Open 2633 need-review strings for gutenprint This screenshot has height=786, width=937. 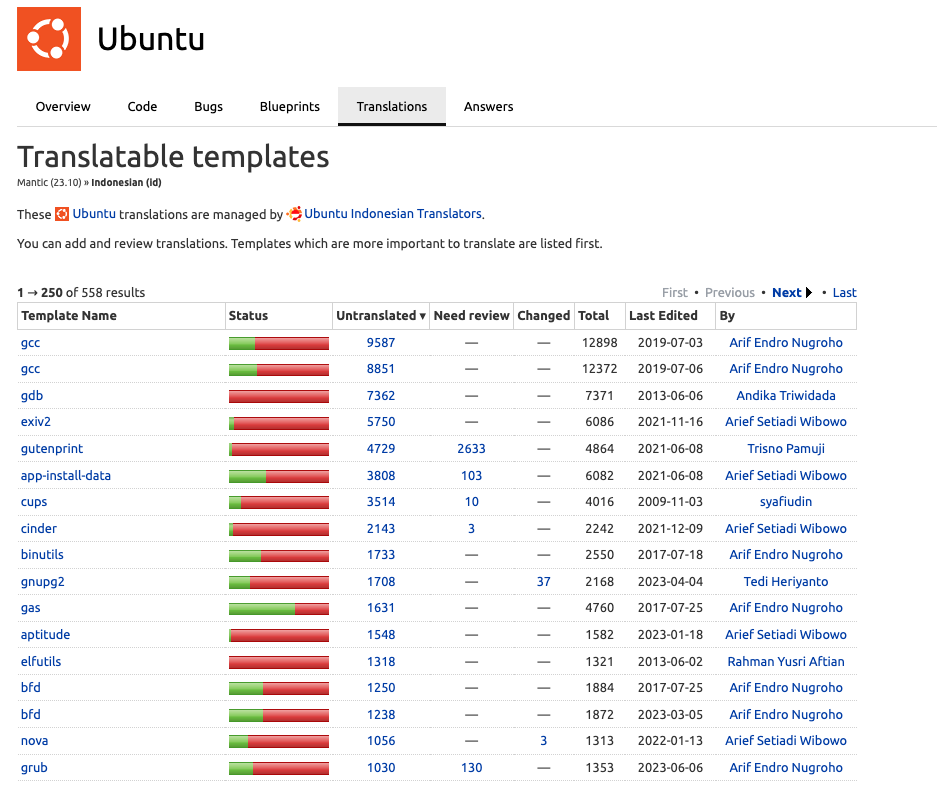pos(471,449)
